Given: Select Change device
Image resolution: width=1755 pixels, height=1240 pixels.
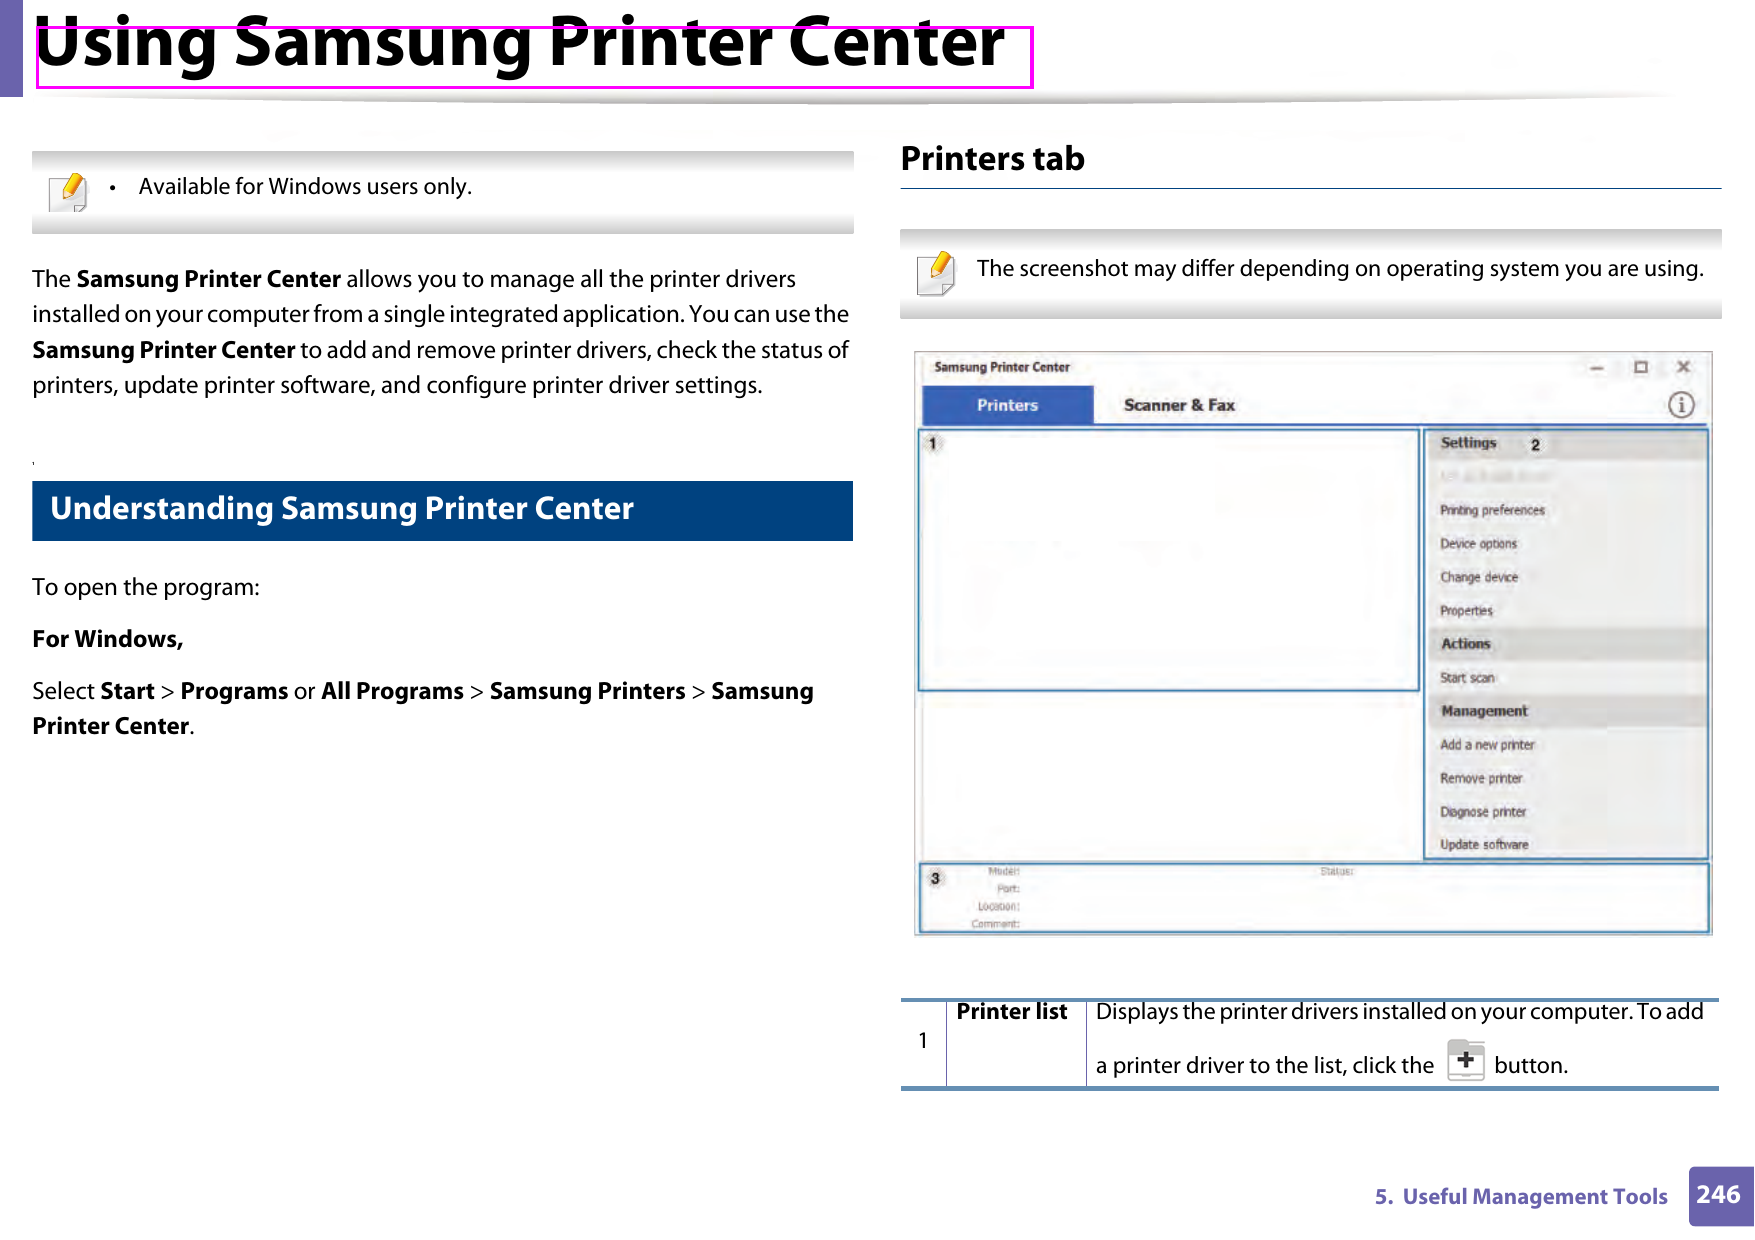Looking at the screenshot, I should pos(1481,577).
